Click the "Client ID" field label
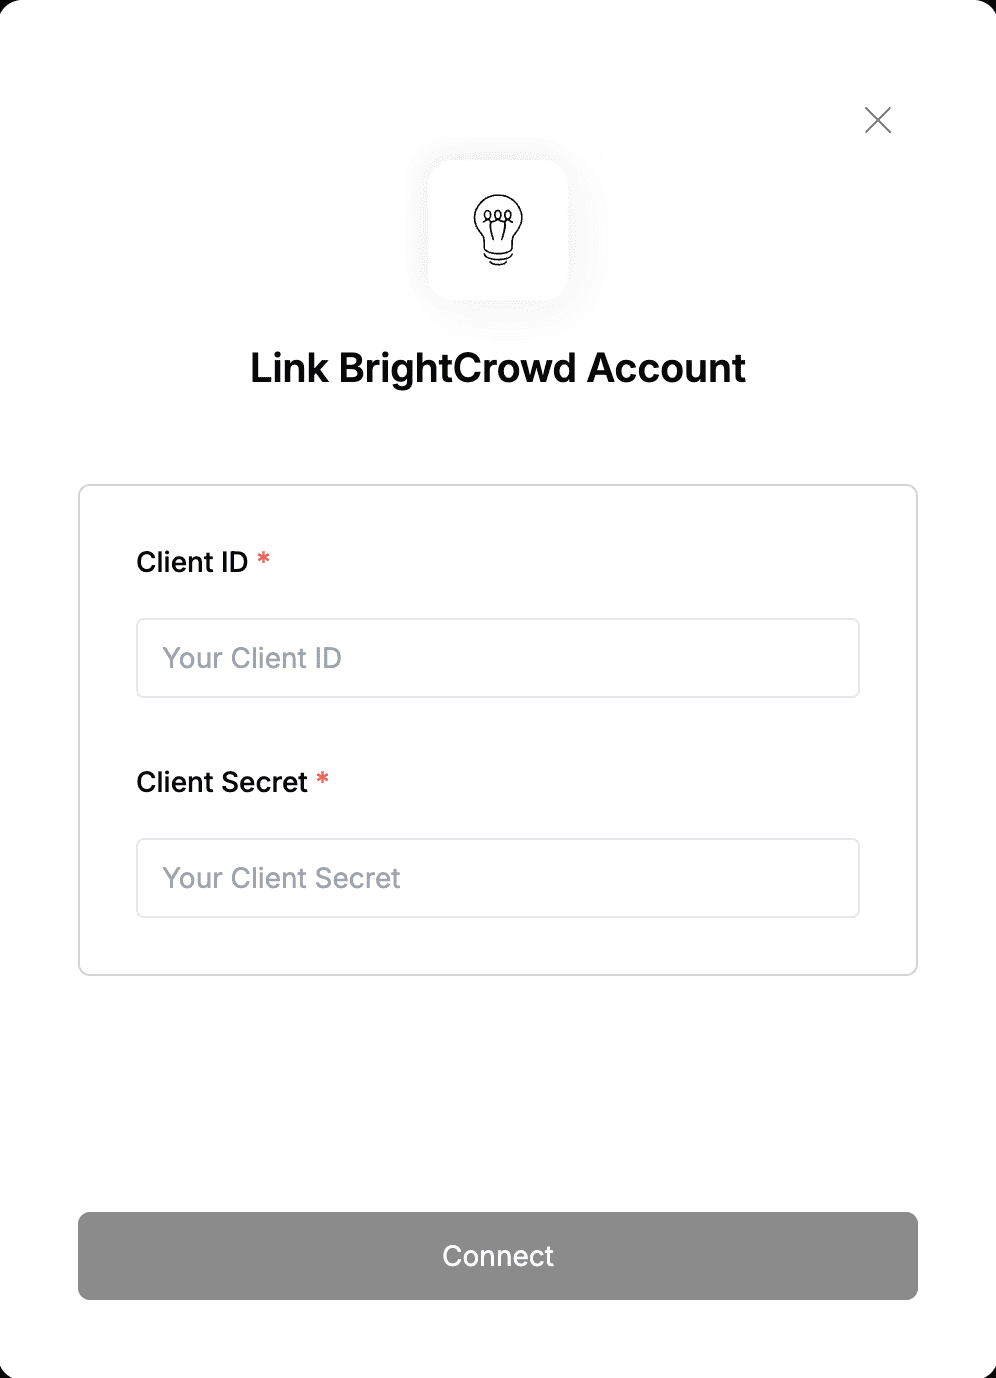Viewport: 996px width, 1378px height. coord(192,562)
